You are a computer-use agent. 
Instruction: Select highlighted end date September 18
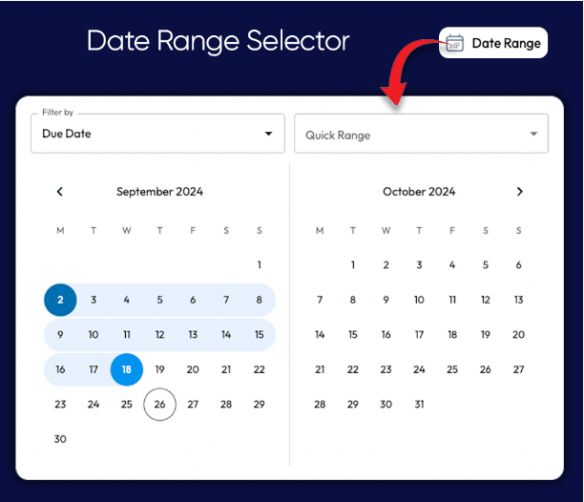(x=127, y=369)
